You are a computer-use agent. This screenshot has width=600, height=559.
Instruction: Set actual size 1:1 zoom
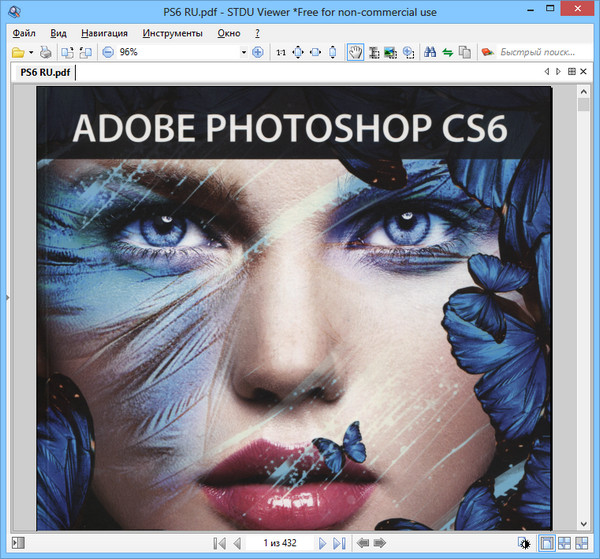click(280, 52)
